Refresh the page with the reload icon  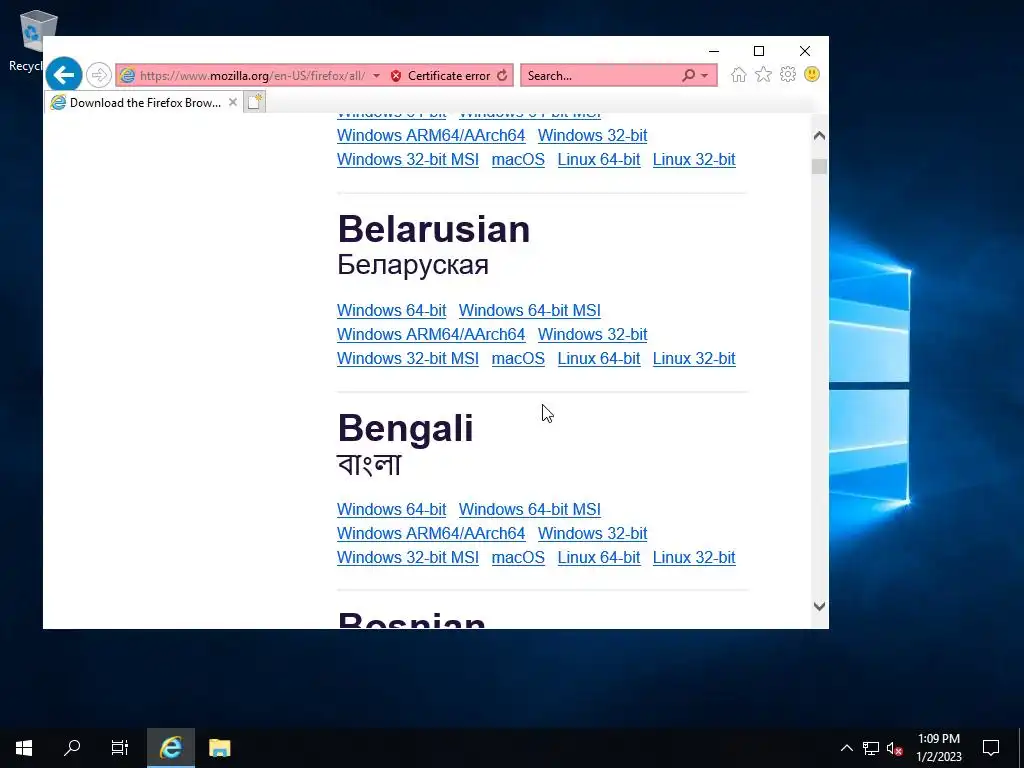pyautogui.click(x=502, y=76)
